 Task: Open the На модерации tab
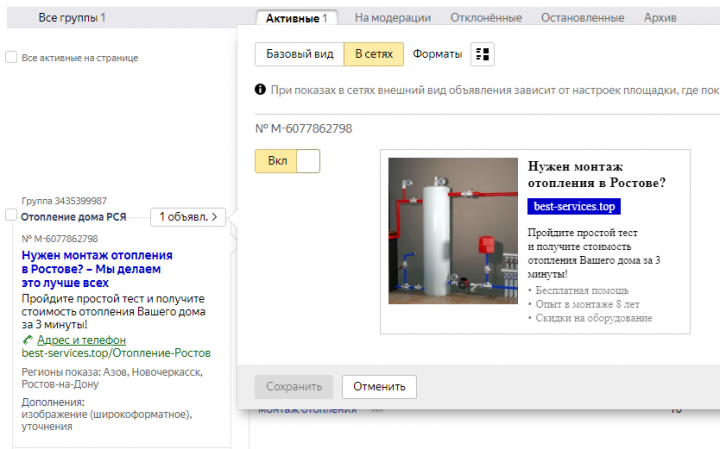[x=393, y=18]
